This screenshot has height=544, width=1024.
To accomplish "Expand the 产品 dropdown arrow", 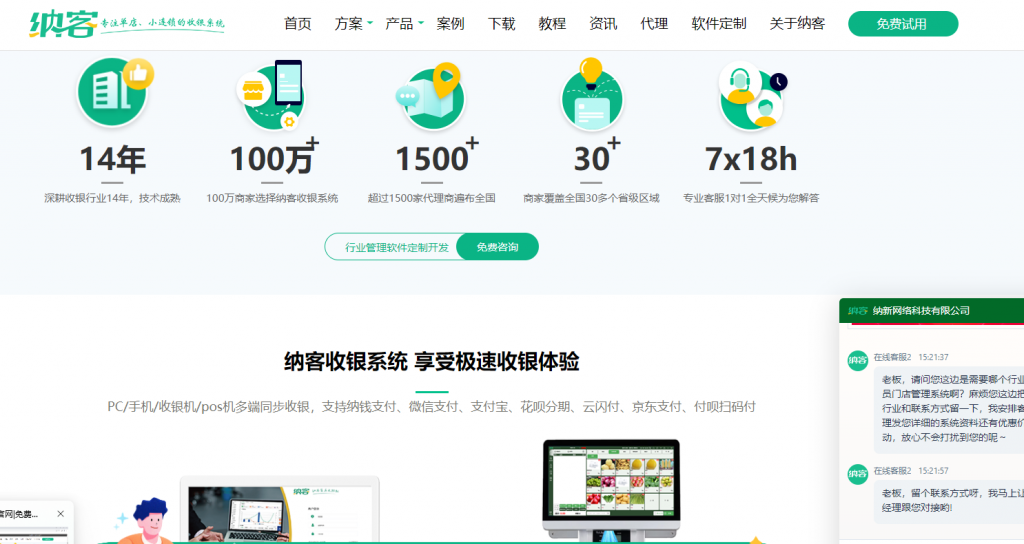I will [421, 23].
